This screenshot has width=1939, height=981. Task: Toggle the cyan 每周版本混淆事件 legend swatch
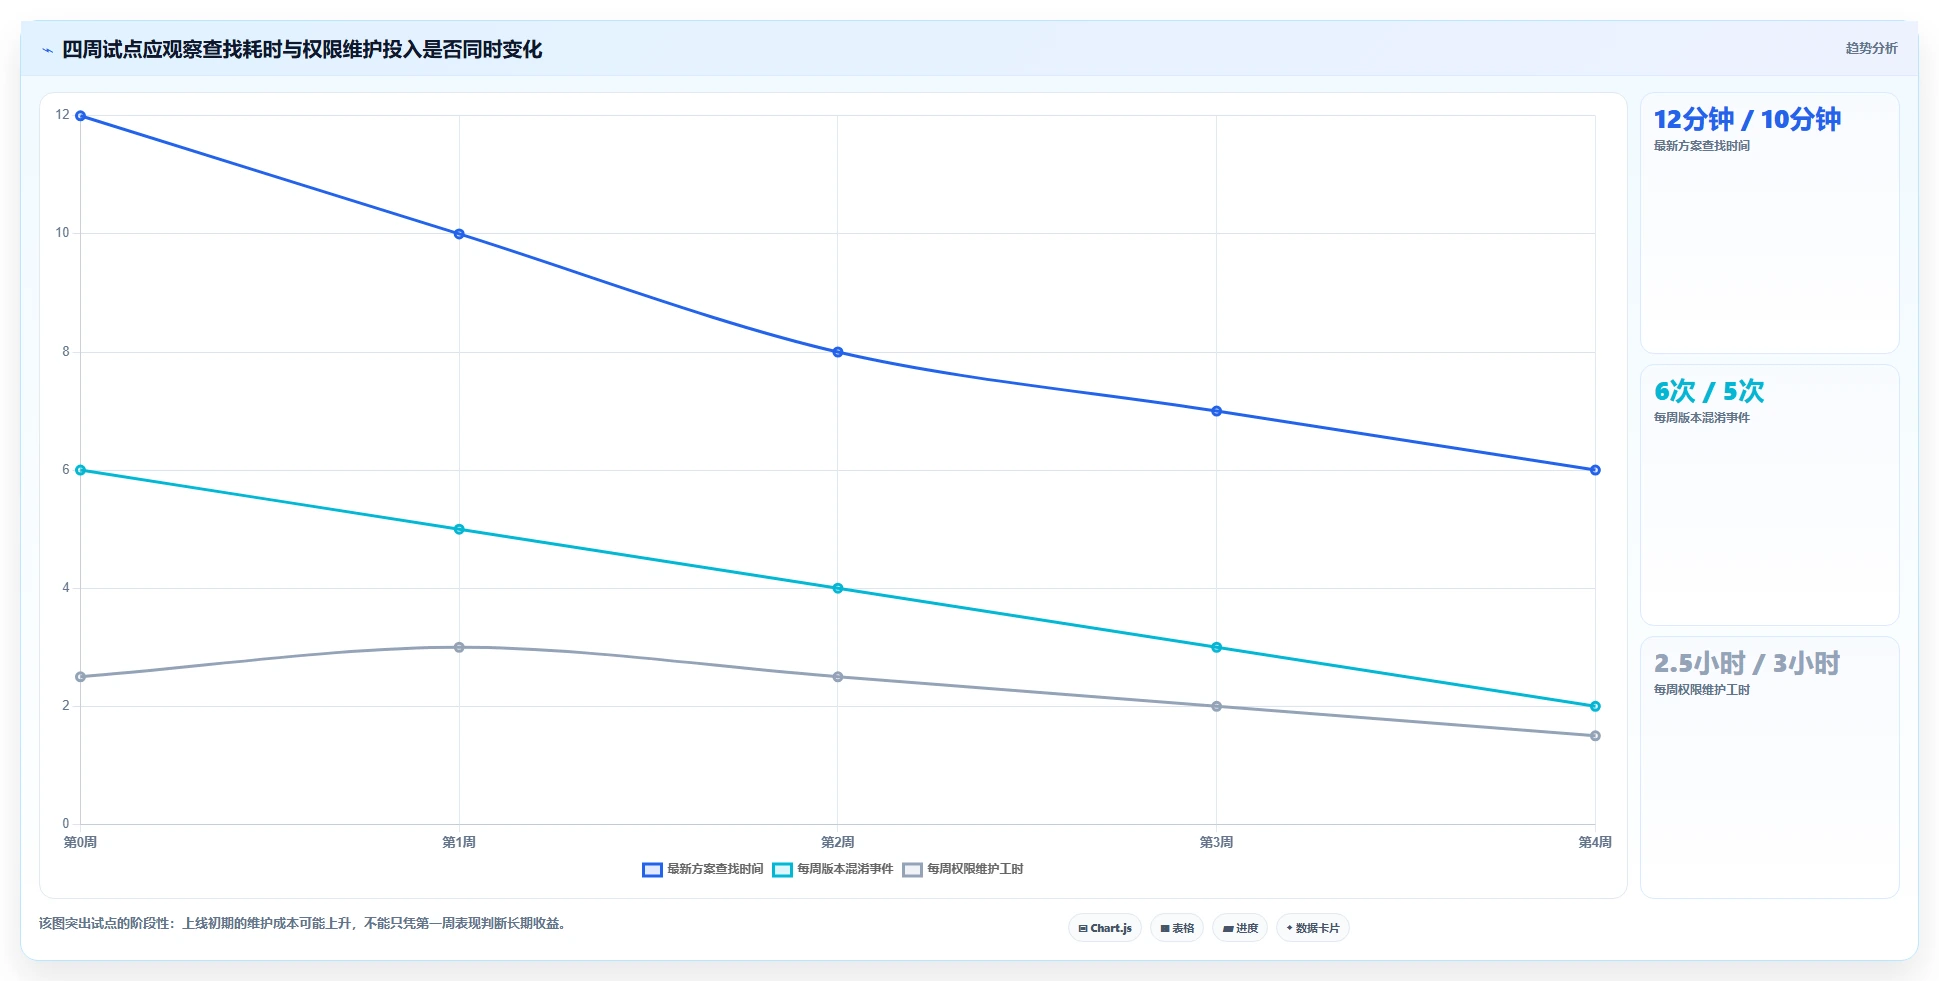click(782, 870)
